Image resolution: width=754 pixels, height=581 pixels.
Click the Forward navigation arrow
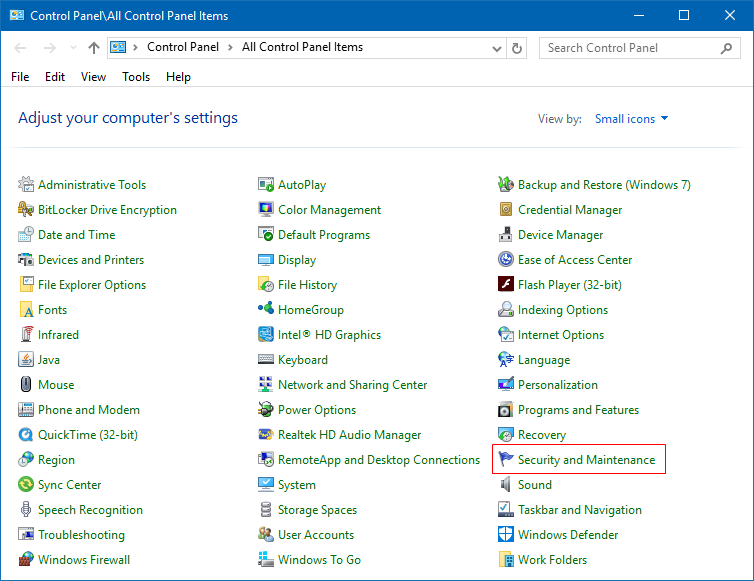50,48
